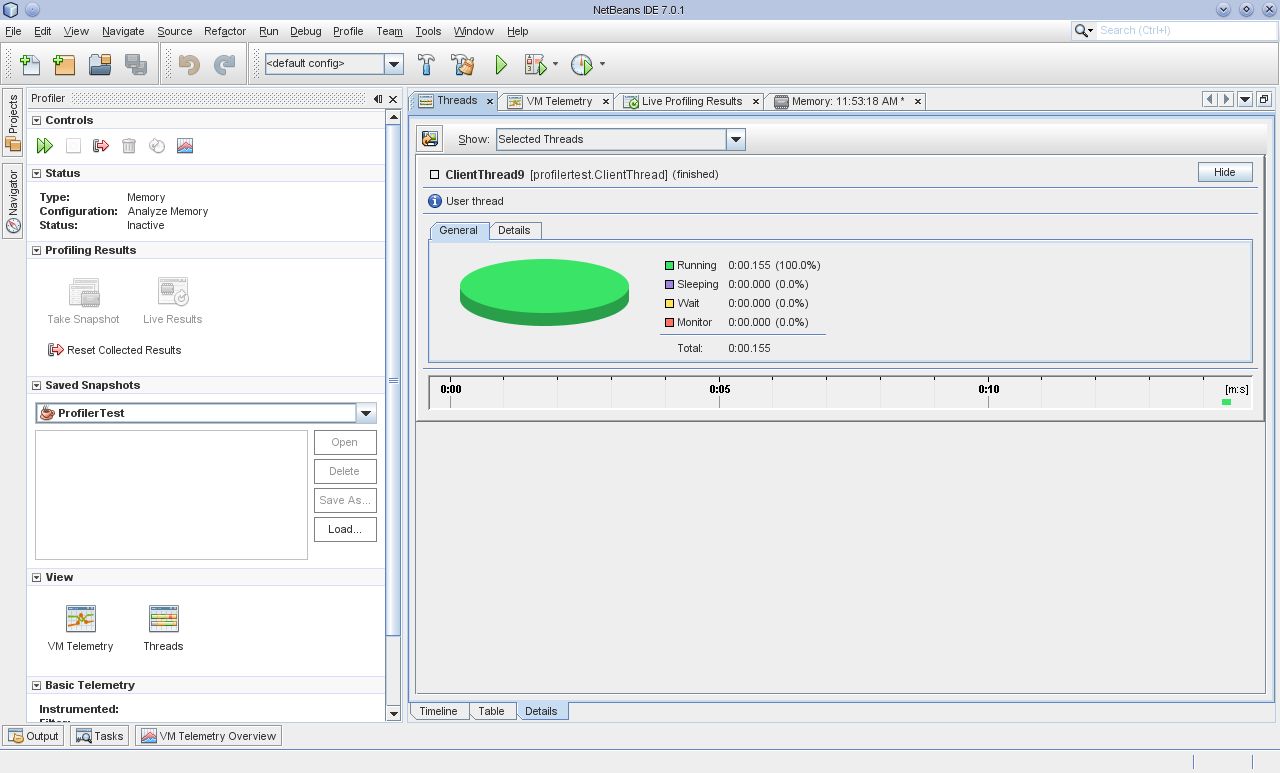
Task: Click the Run Garbage Collection trash icon
Action: (129, 146)
